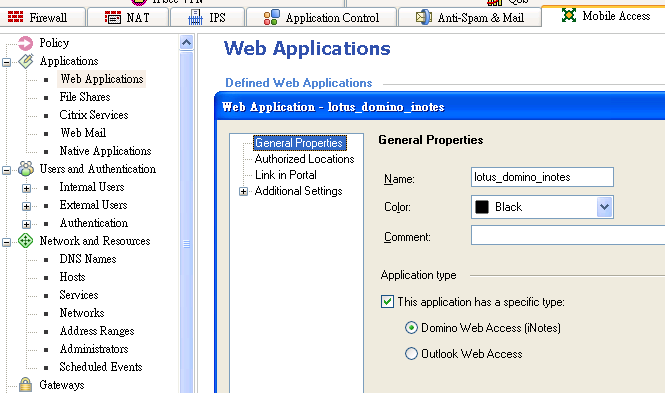The image size is (665, 393).
Task: Click the Firewall brick wall icon
Action: [16, 17]
